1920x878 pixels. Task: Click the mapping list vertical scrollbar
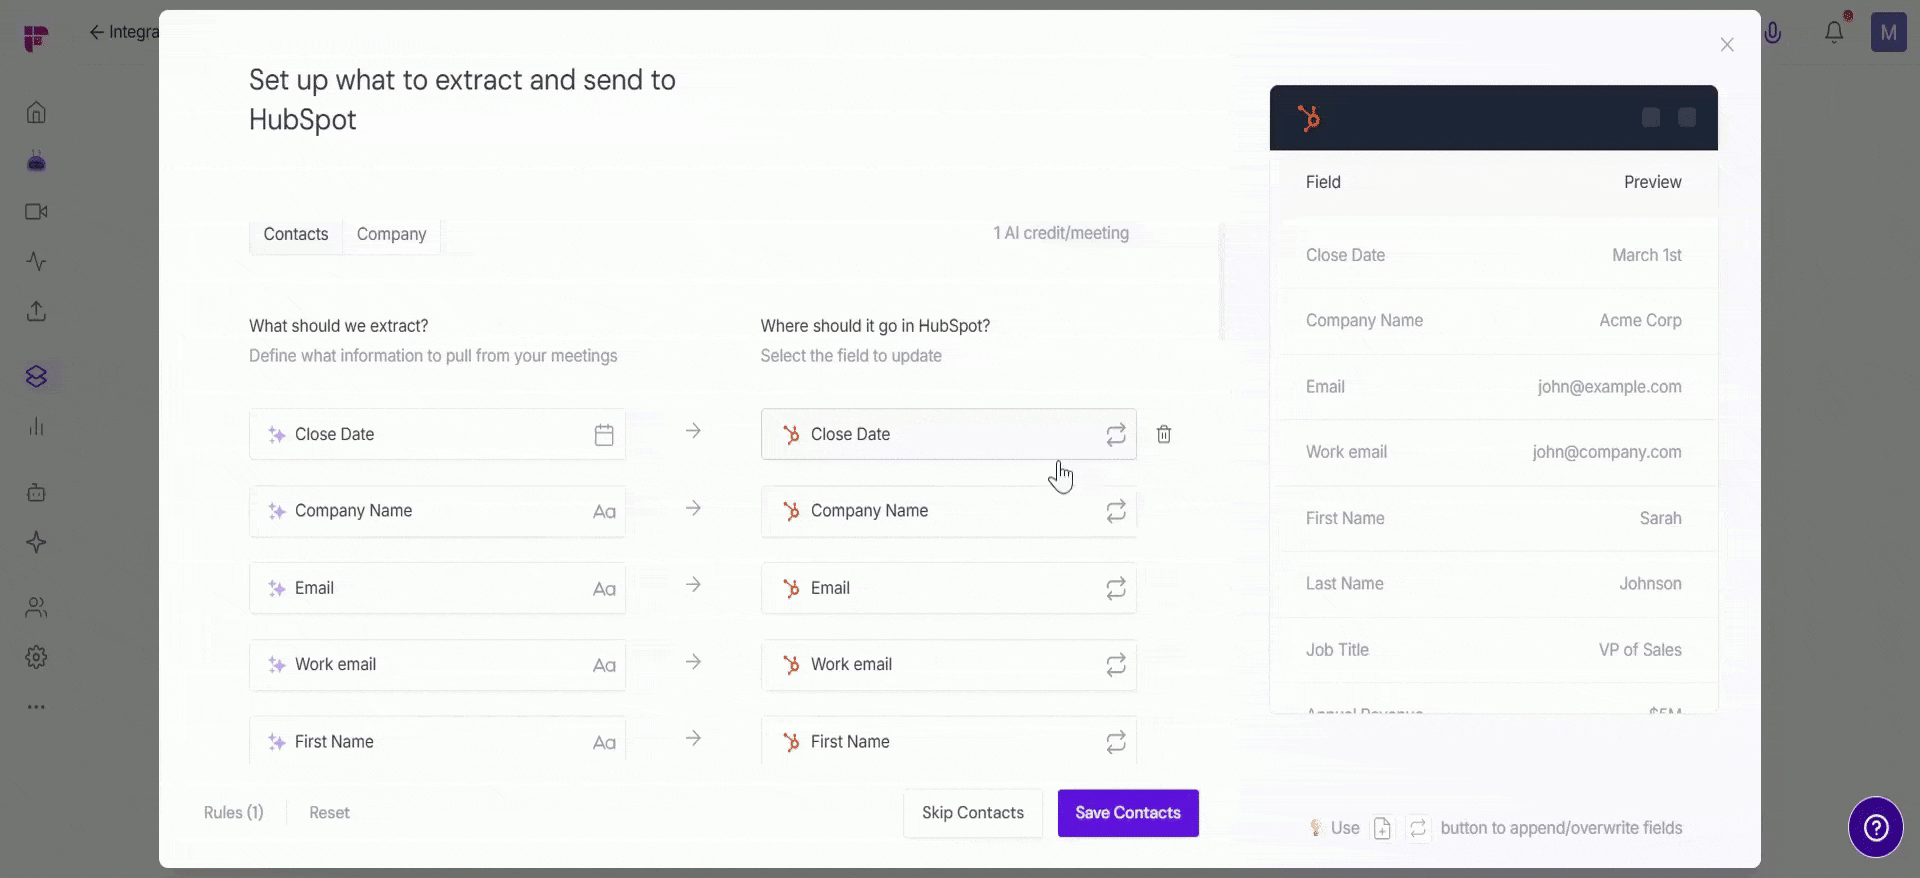1221,282
